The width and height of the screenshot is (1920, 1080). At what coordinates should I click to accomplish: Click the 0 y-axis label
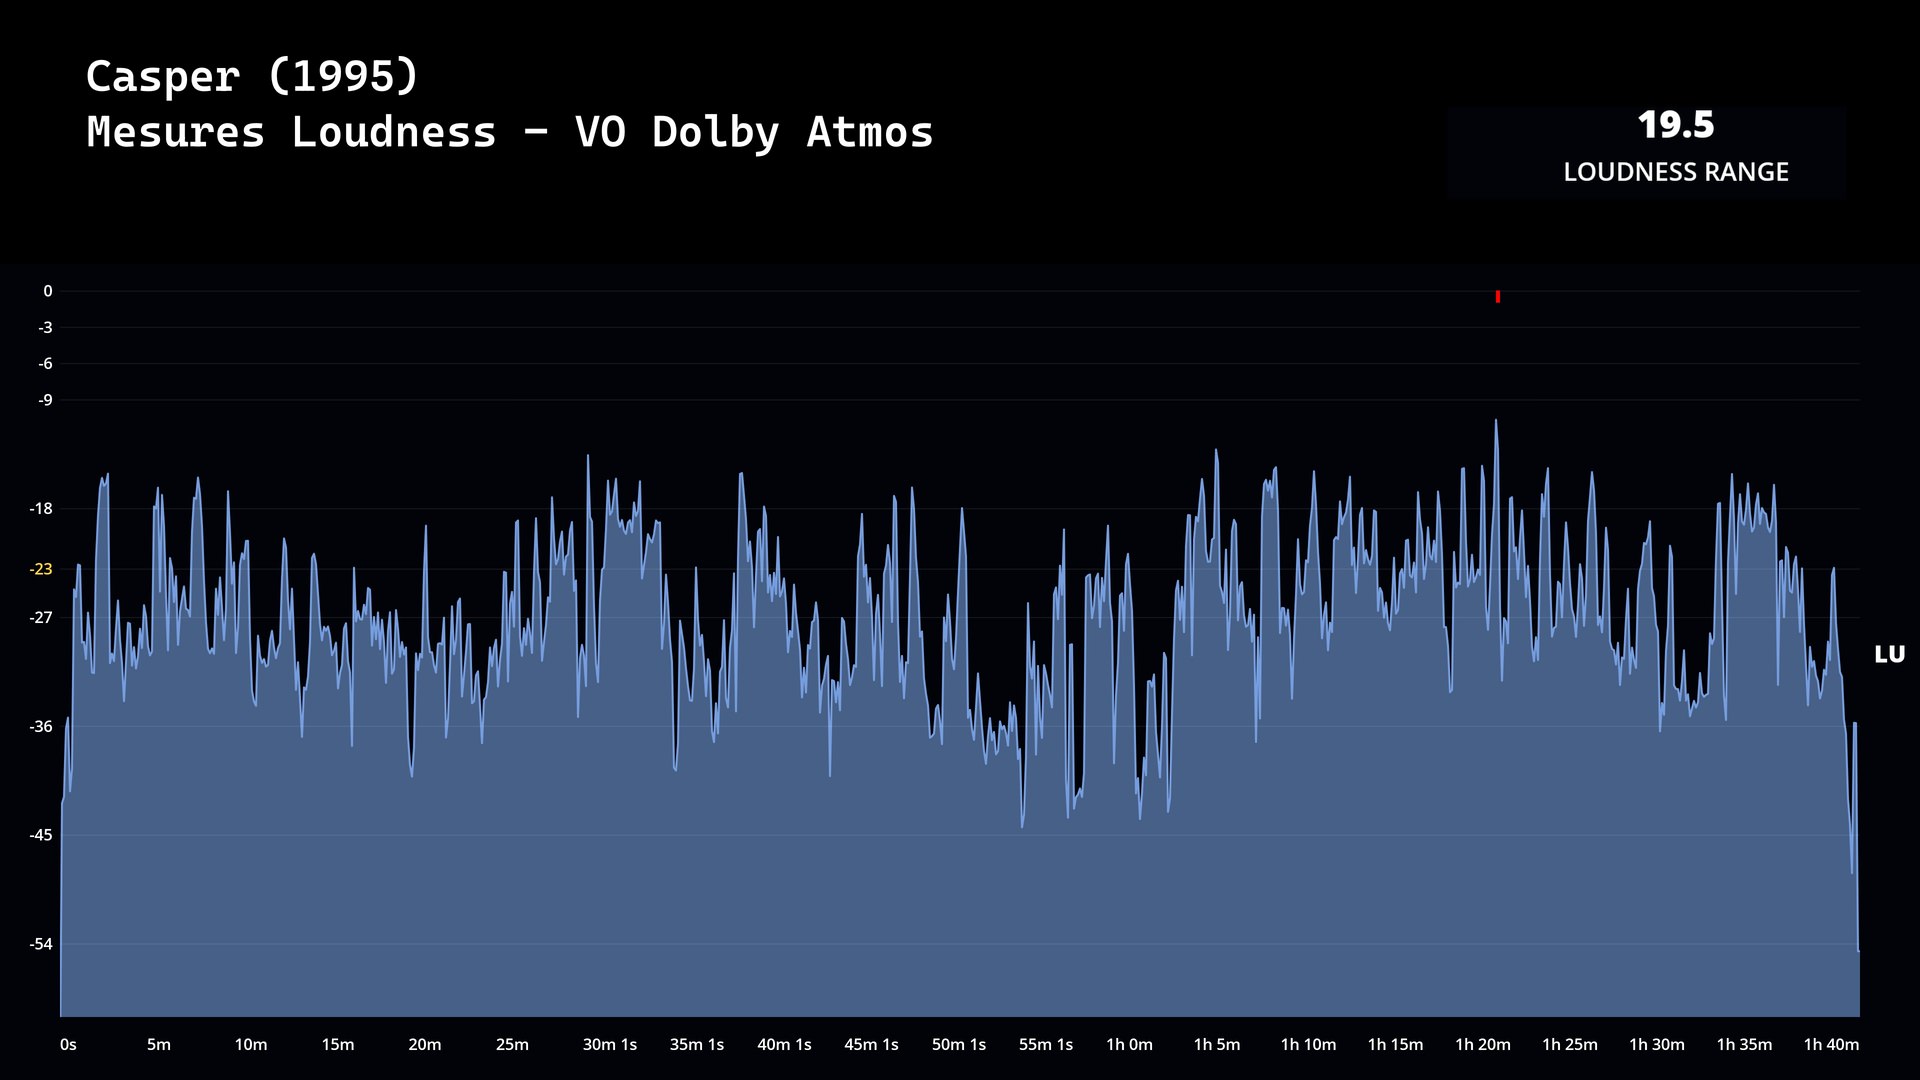(x=47, y=291)
